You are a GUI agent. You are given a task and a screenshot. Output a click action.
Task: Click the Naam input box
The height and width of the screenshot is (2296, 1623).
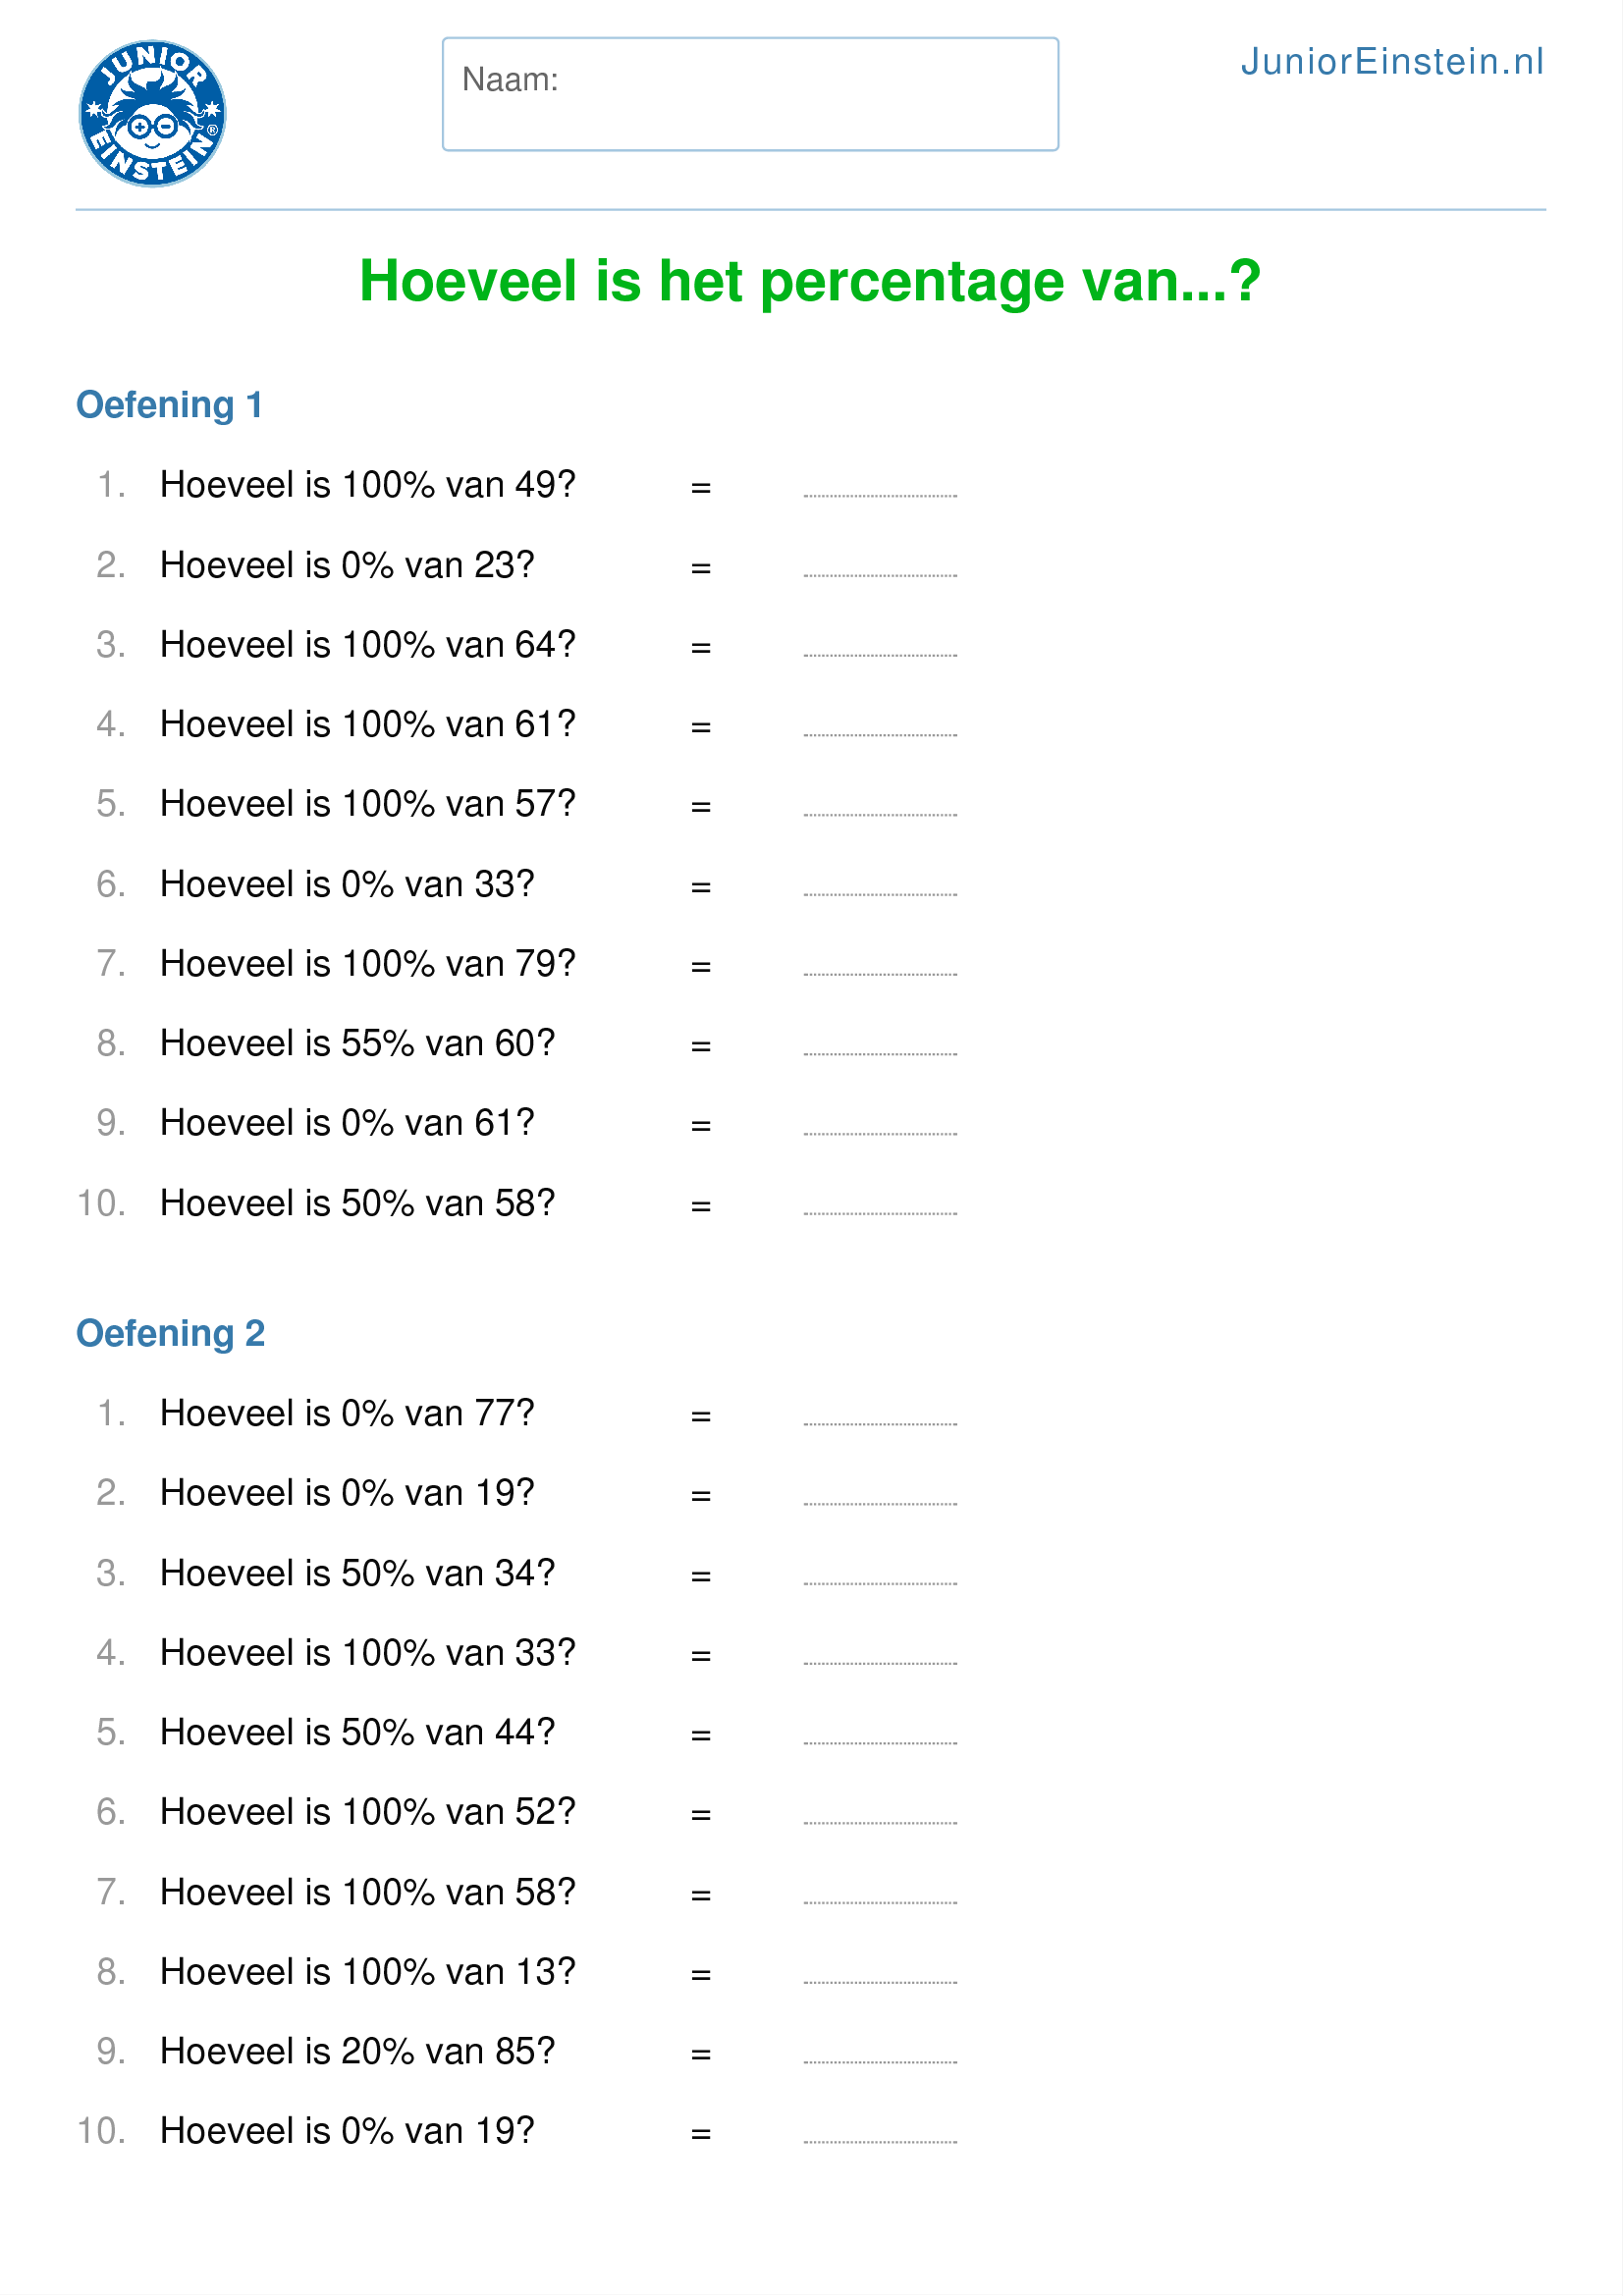[750, 94]
